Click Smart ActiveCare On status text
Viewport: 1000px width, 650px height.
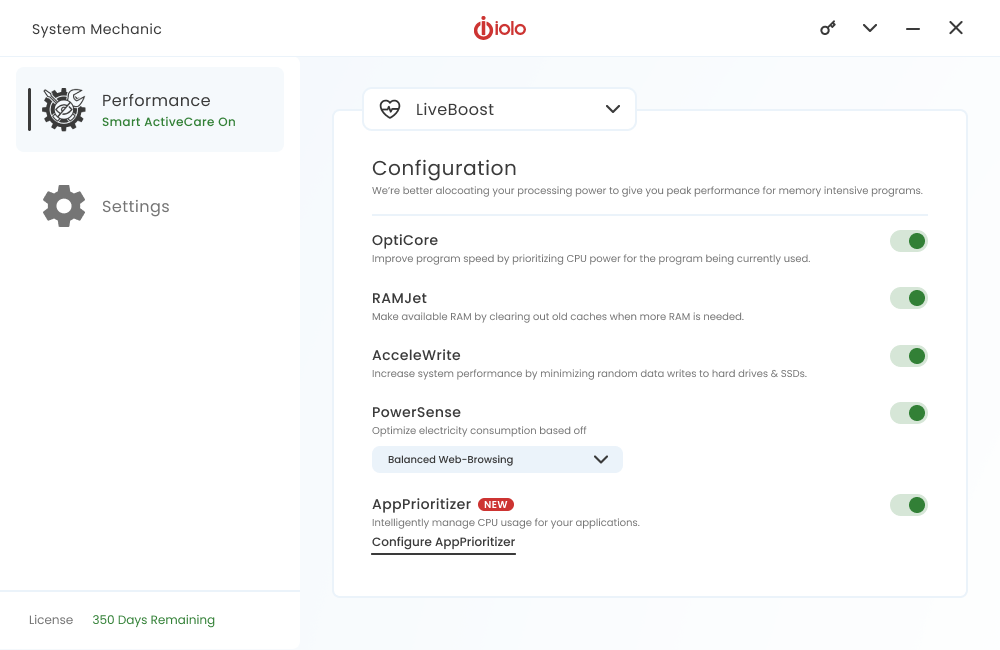[x=169, y=122]
